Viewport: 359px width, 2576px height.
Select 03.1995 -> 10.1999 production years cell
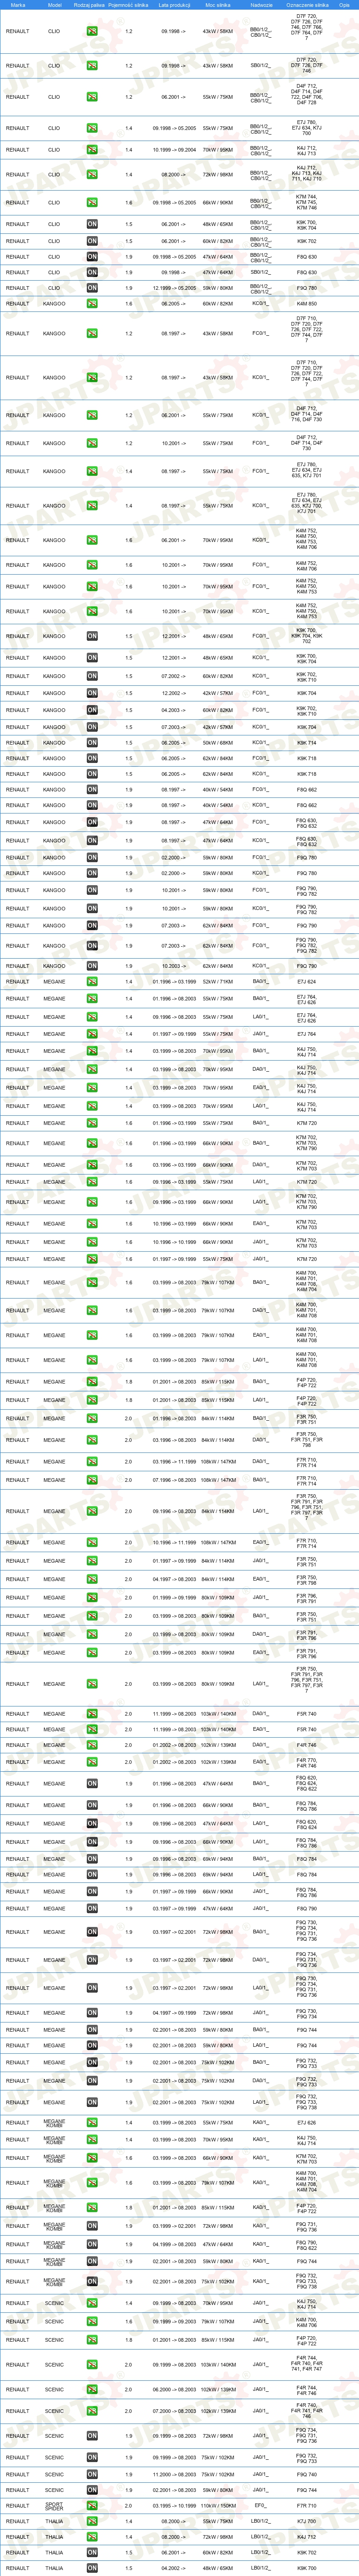[174, 2506]
